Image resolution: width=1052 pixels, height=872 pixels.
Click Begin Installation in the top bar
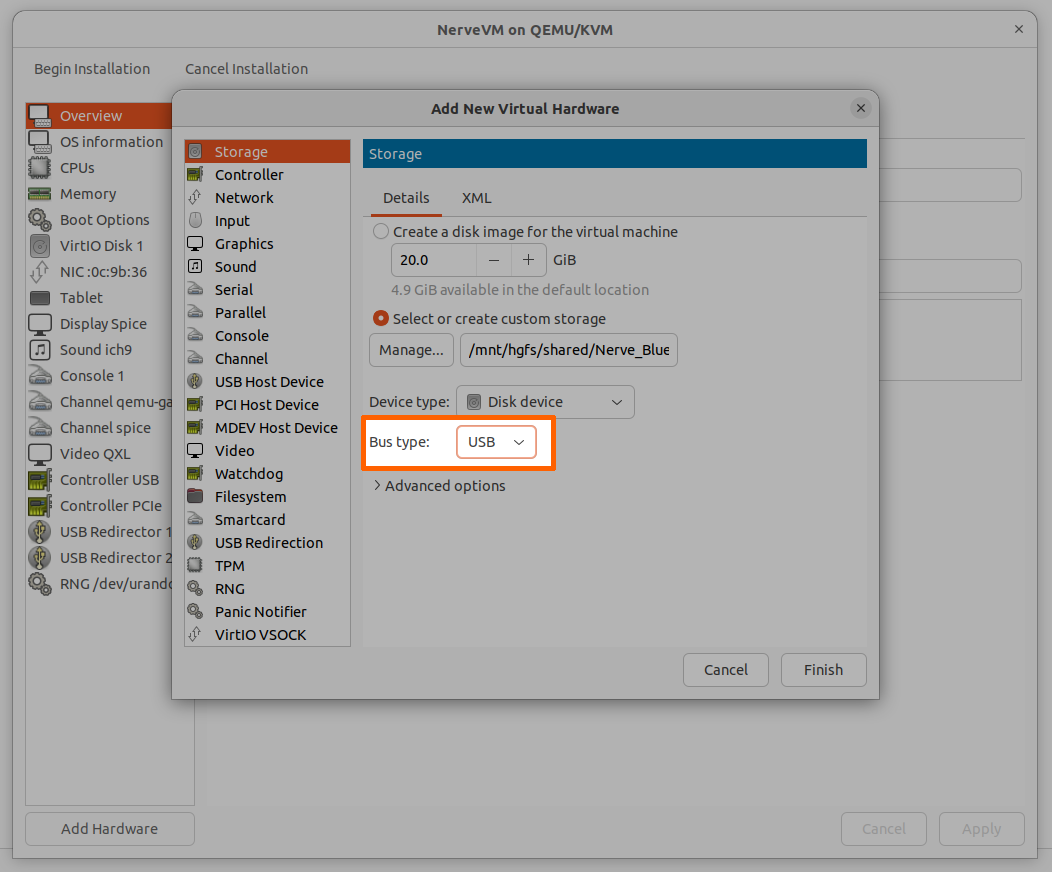coord(92,69)
